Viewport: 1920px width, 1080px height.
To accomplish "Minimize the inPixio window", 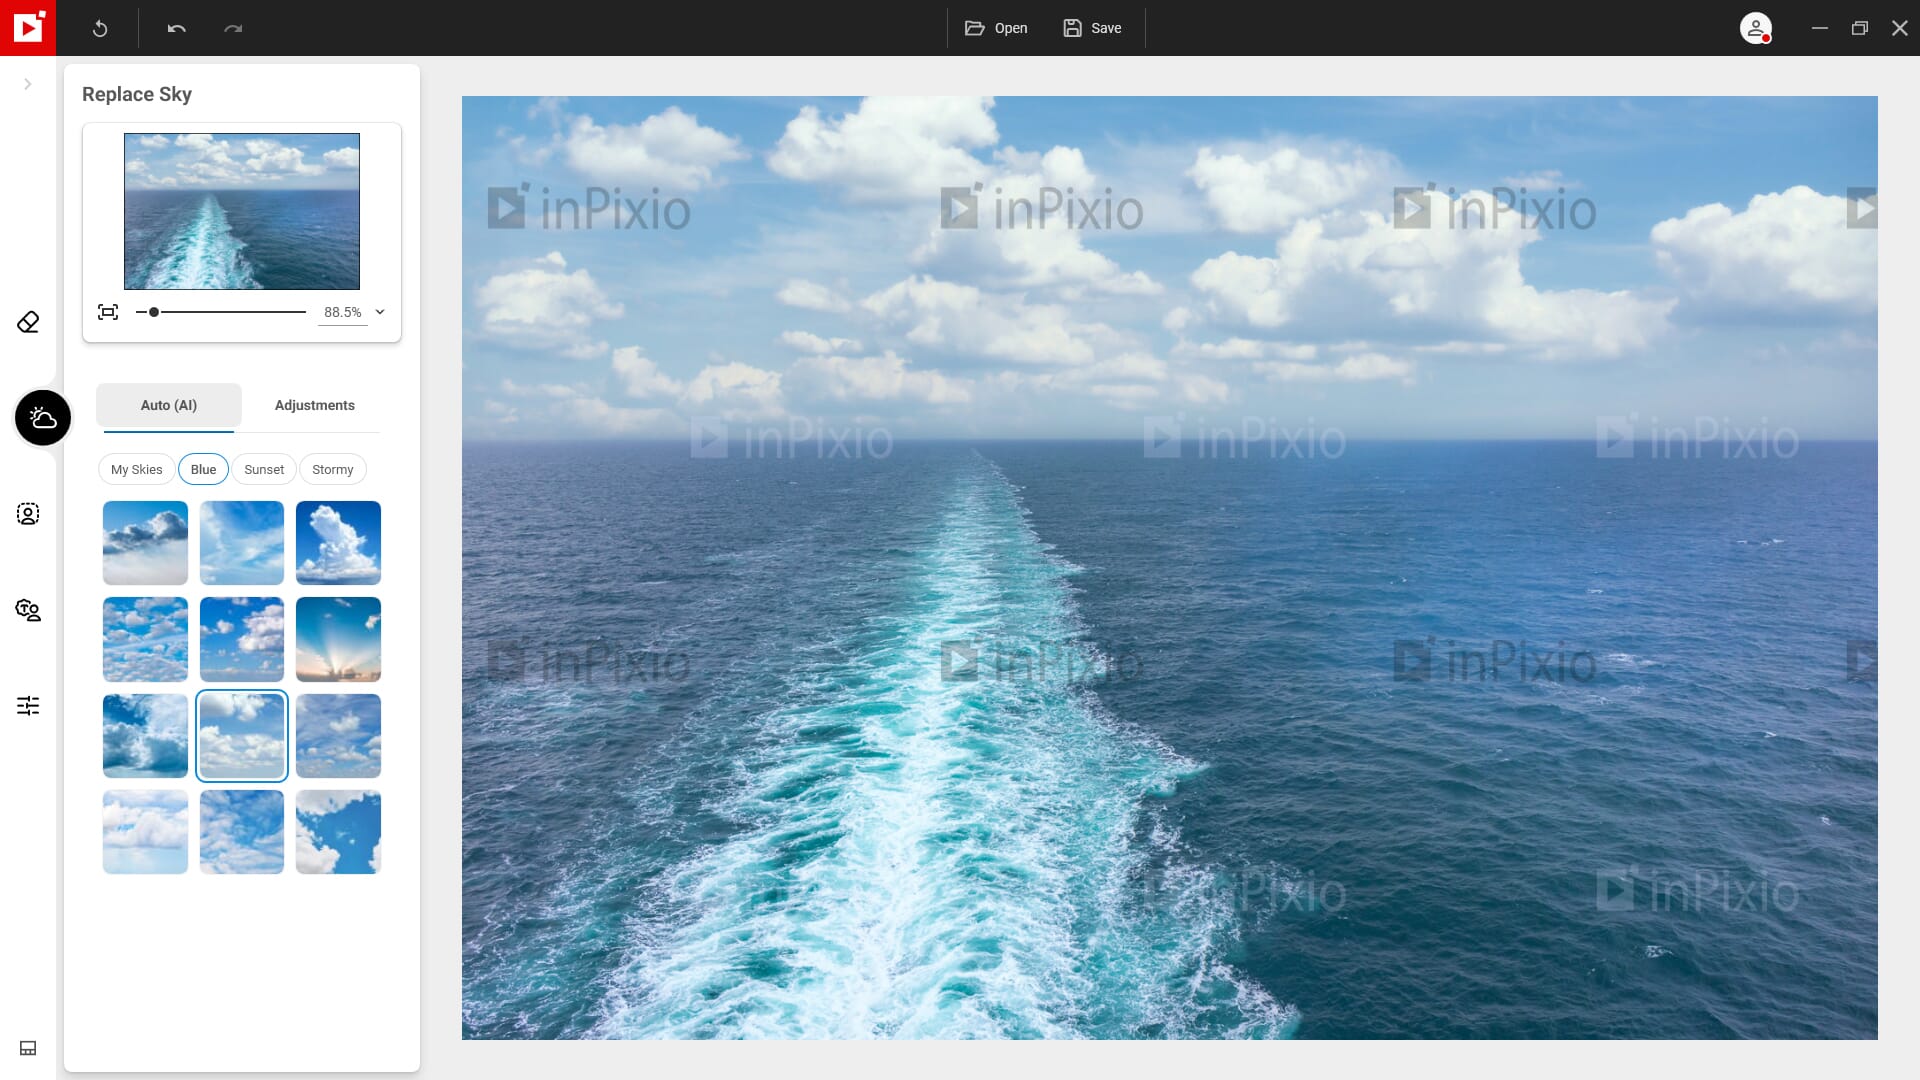I will (x=1820, y=28).
